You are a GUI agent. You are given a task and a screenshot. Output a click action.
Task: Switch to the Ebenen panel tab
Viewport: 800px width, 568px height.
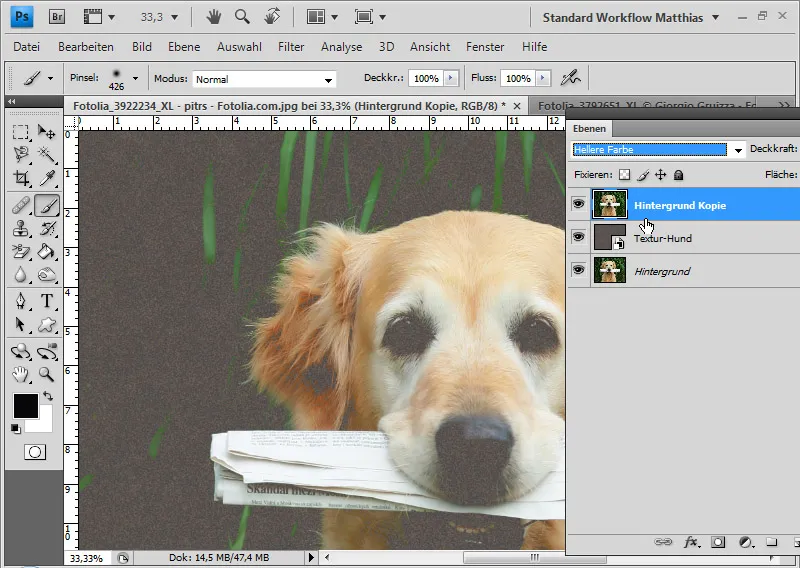[x=589, y=129]
